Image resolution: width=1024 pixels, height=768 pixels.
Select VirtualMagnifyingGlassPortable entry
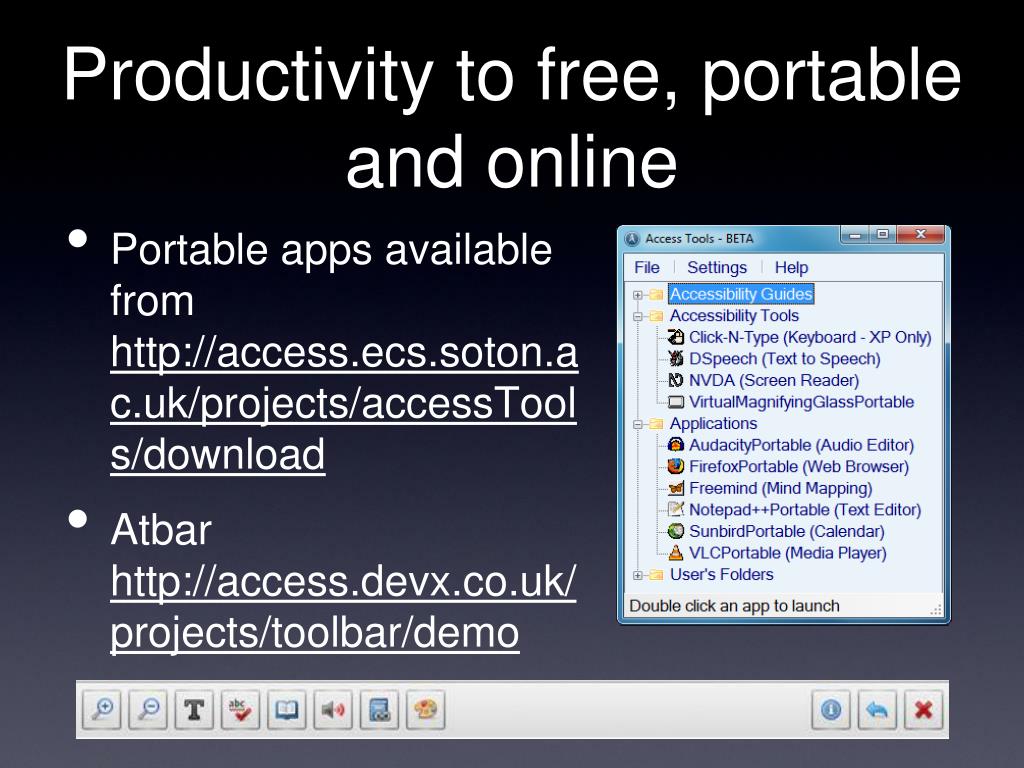pos(801,402)
